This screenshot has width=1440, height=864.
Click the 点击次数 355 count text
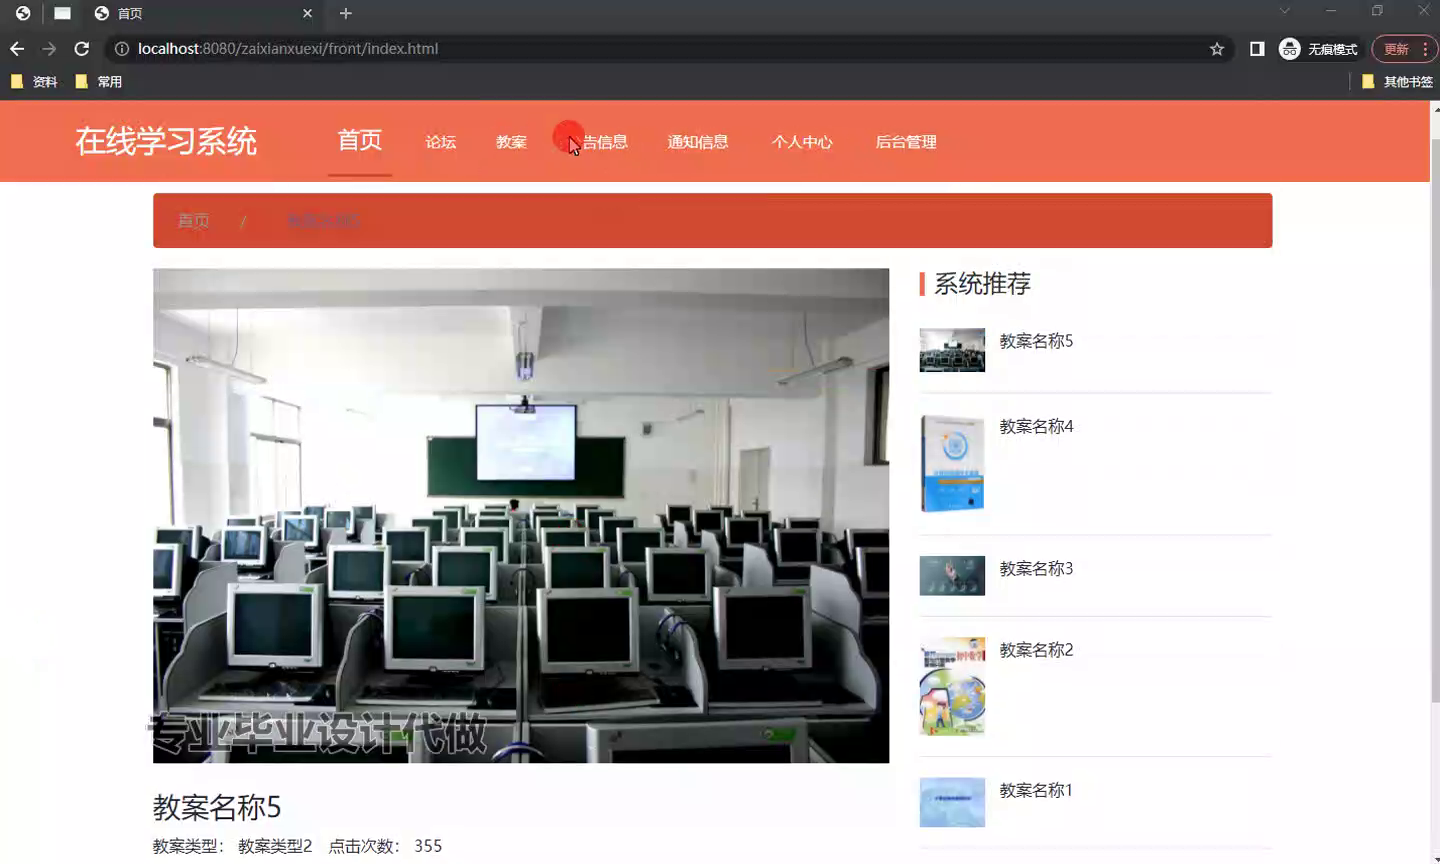[x=385, y=846]
